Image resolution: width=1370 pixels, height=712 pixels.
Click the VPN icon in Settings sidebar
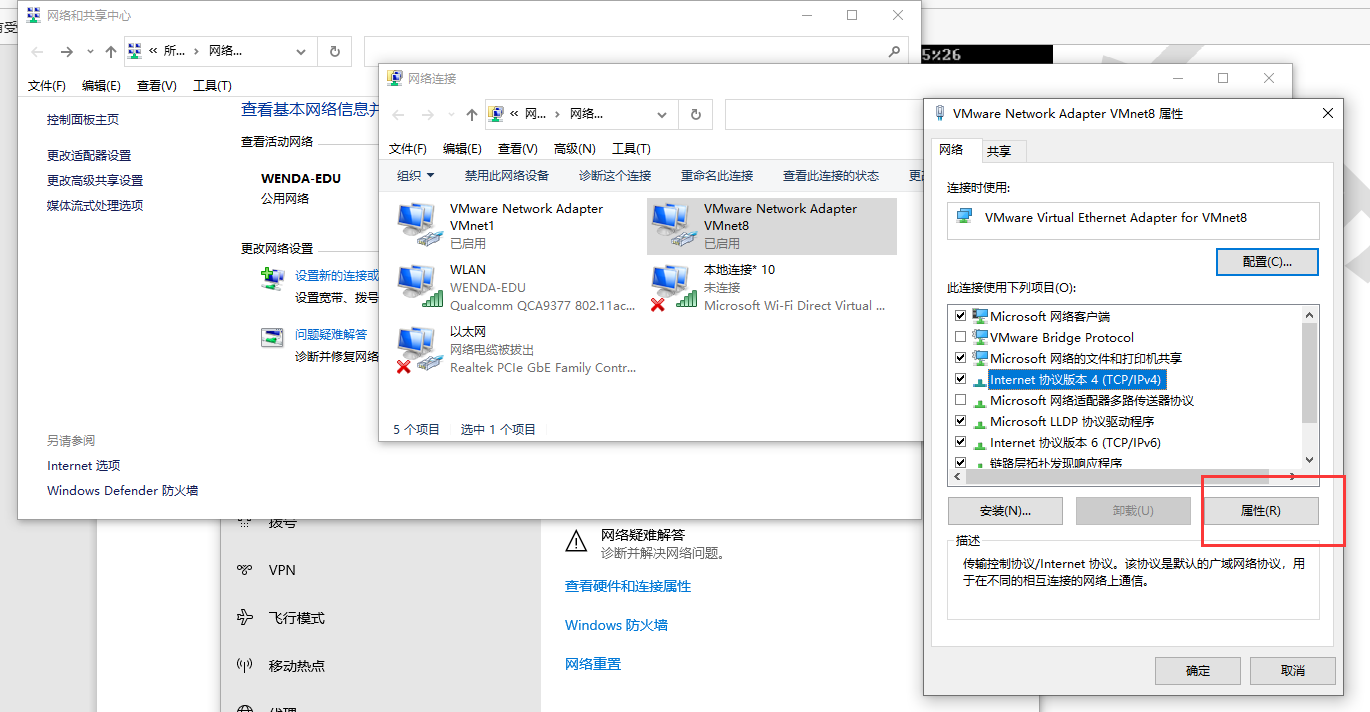tap(244, 570)
